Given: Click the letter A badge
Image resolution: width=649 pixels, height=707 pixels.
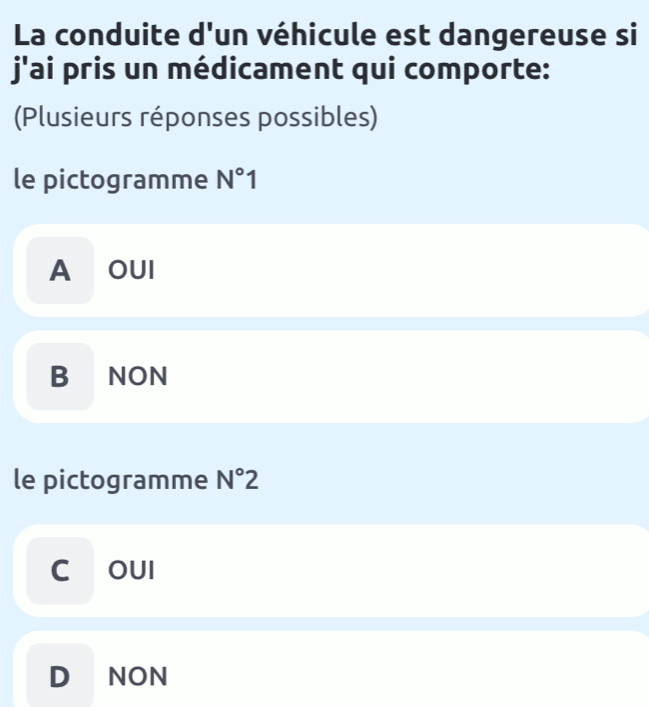Looking at the screenshot, I should coord(60,270).
